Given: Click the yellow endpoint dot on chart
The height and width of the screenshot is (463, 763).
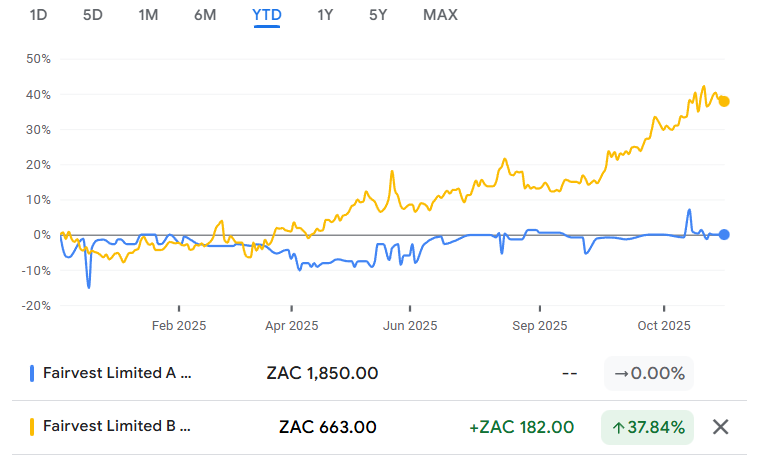Looking at the screenshot, I should click(724, 101).
